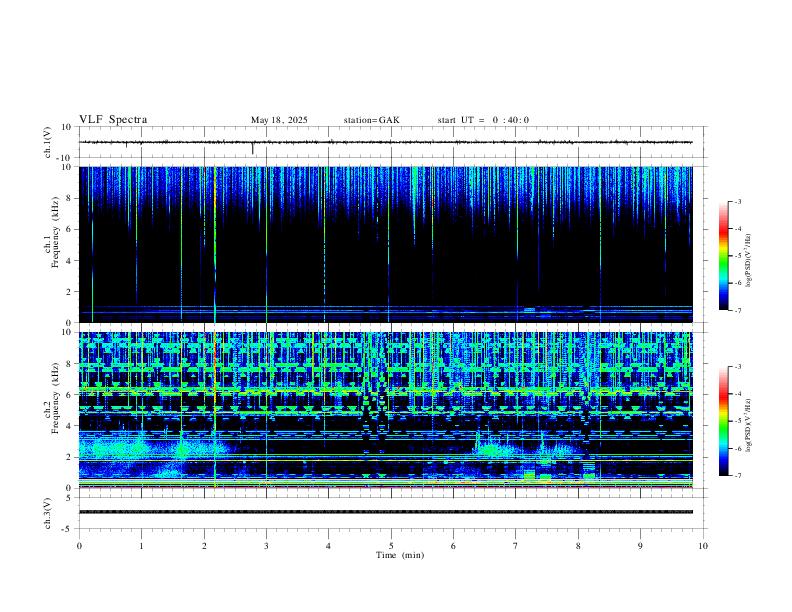
Task: Click the time axis tick label "9"
Action: (x=640, y=546)
